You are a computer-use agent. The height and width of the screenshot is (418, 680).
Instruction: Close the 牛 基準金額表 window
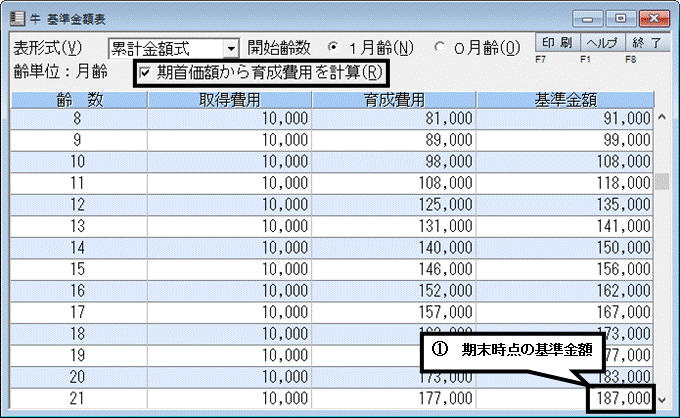[654, 19]
